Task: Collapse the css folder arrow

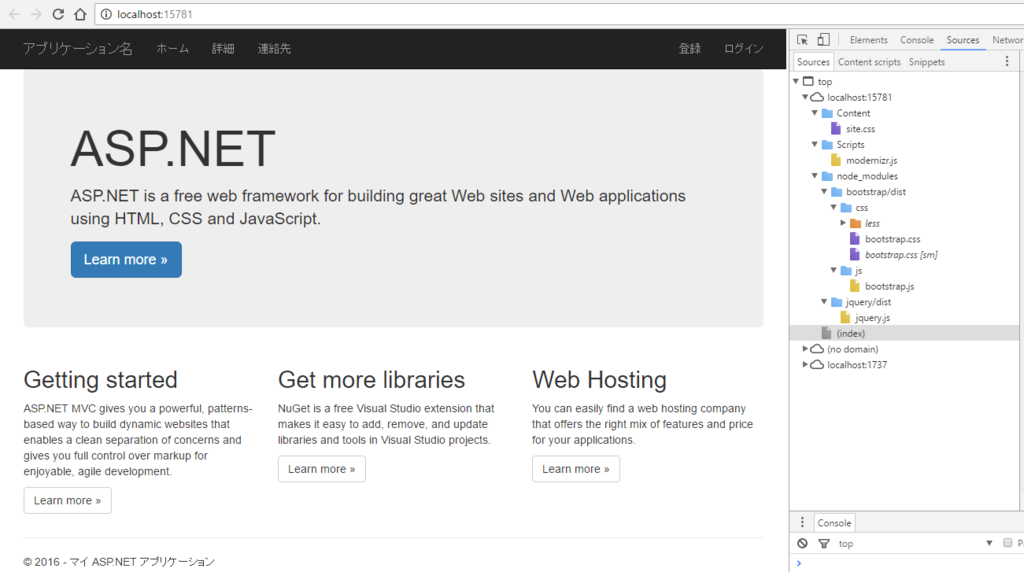Action: [x=834, y=208]
